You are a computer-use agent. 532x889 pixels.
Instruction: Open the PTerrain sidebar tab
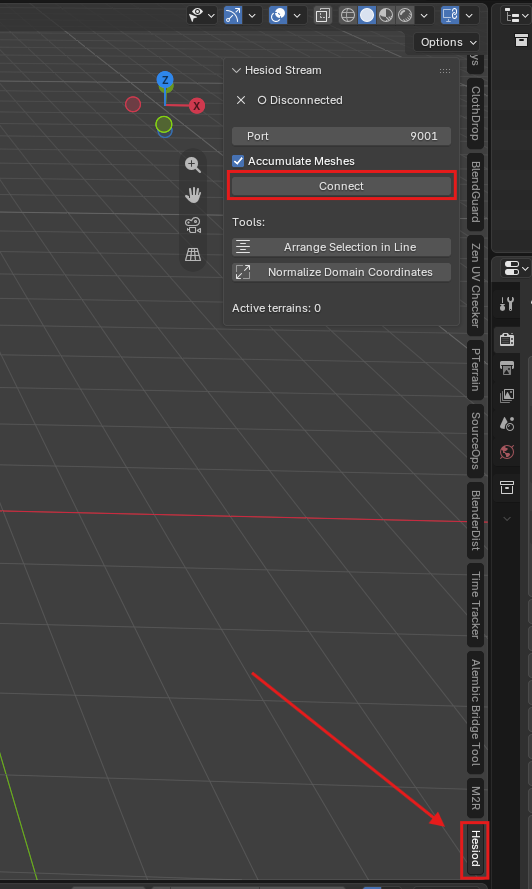point(475,369)
